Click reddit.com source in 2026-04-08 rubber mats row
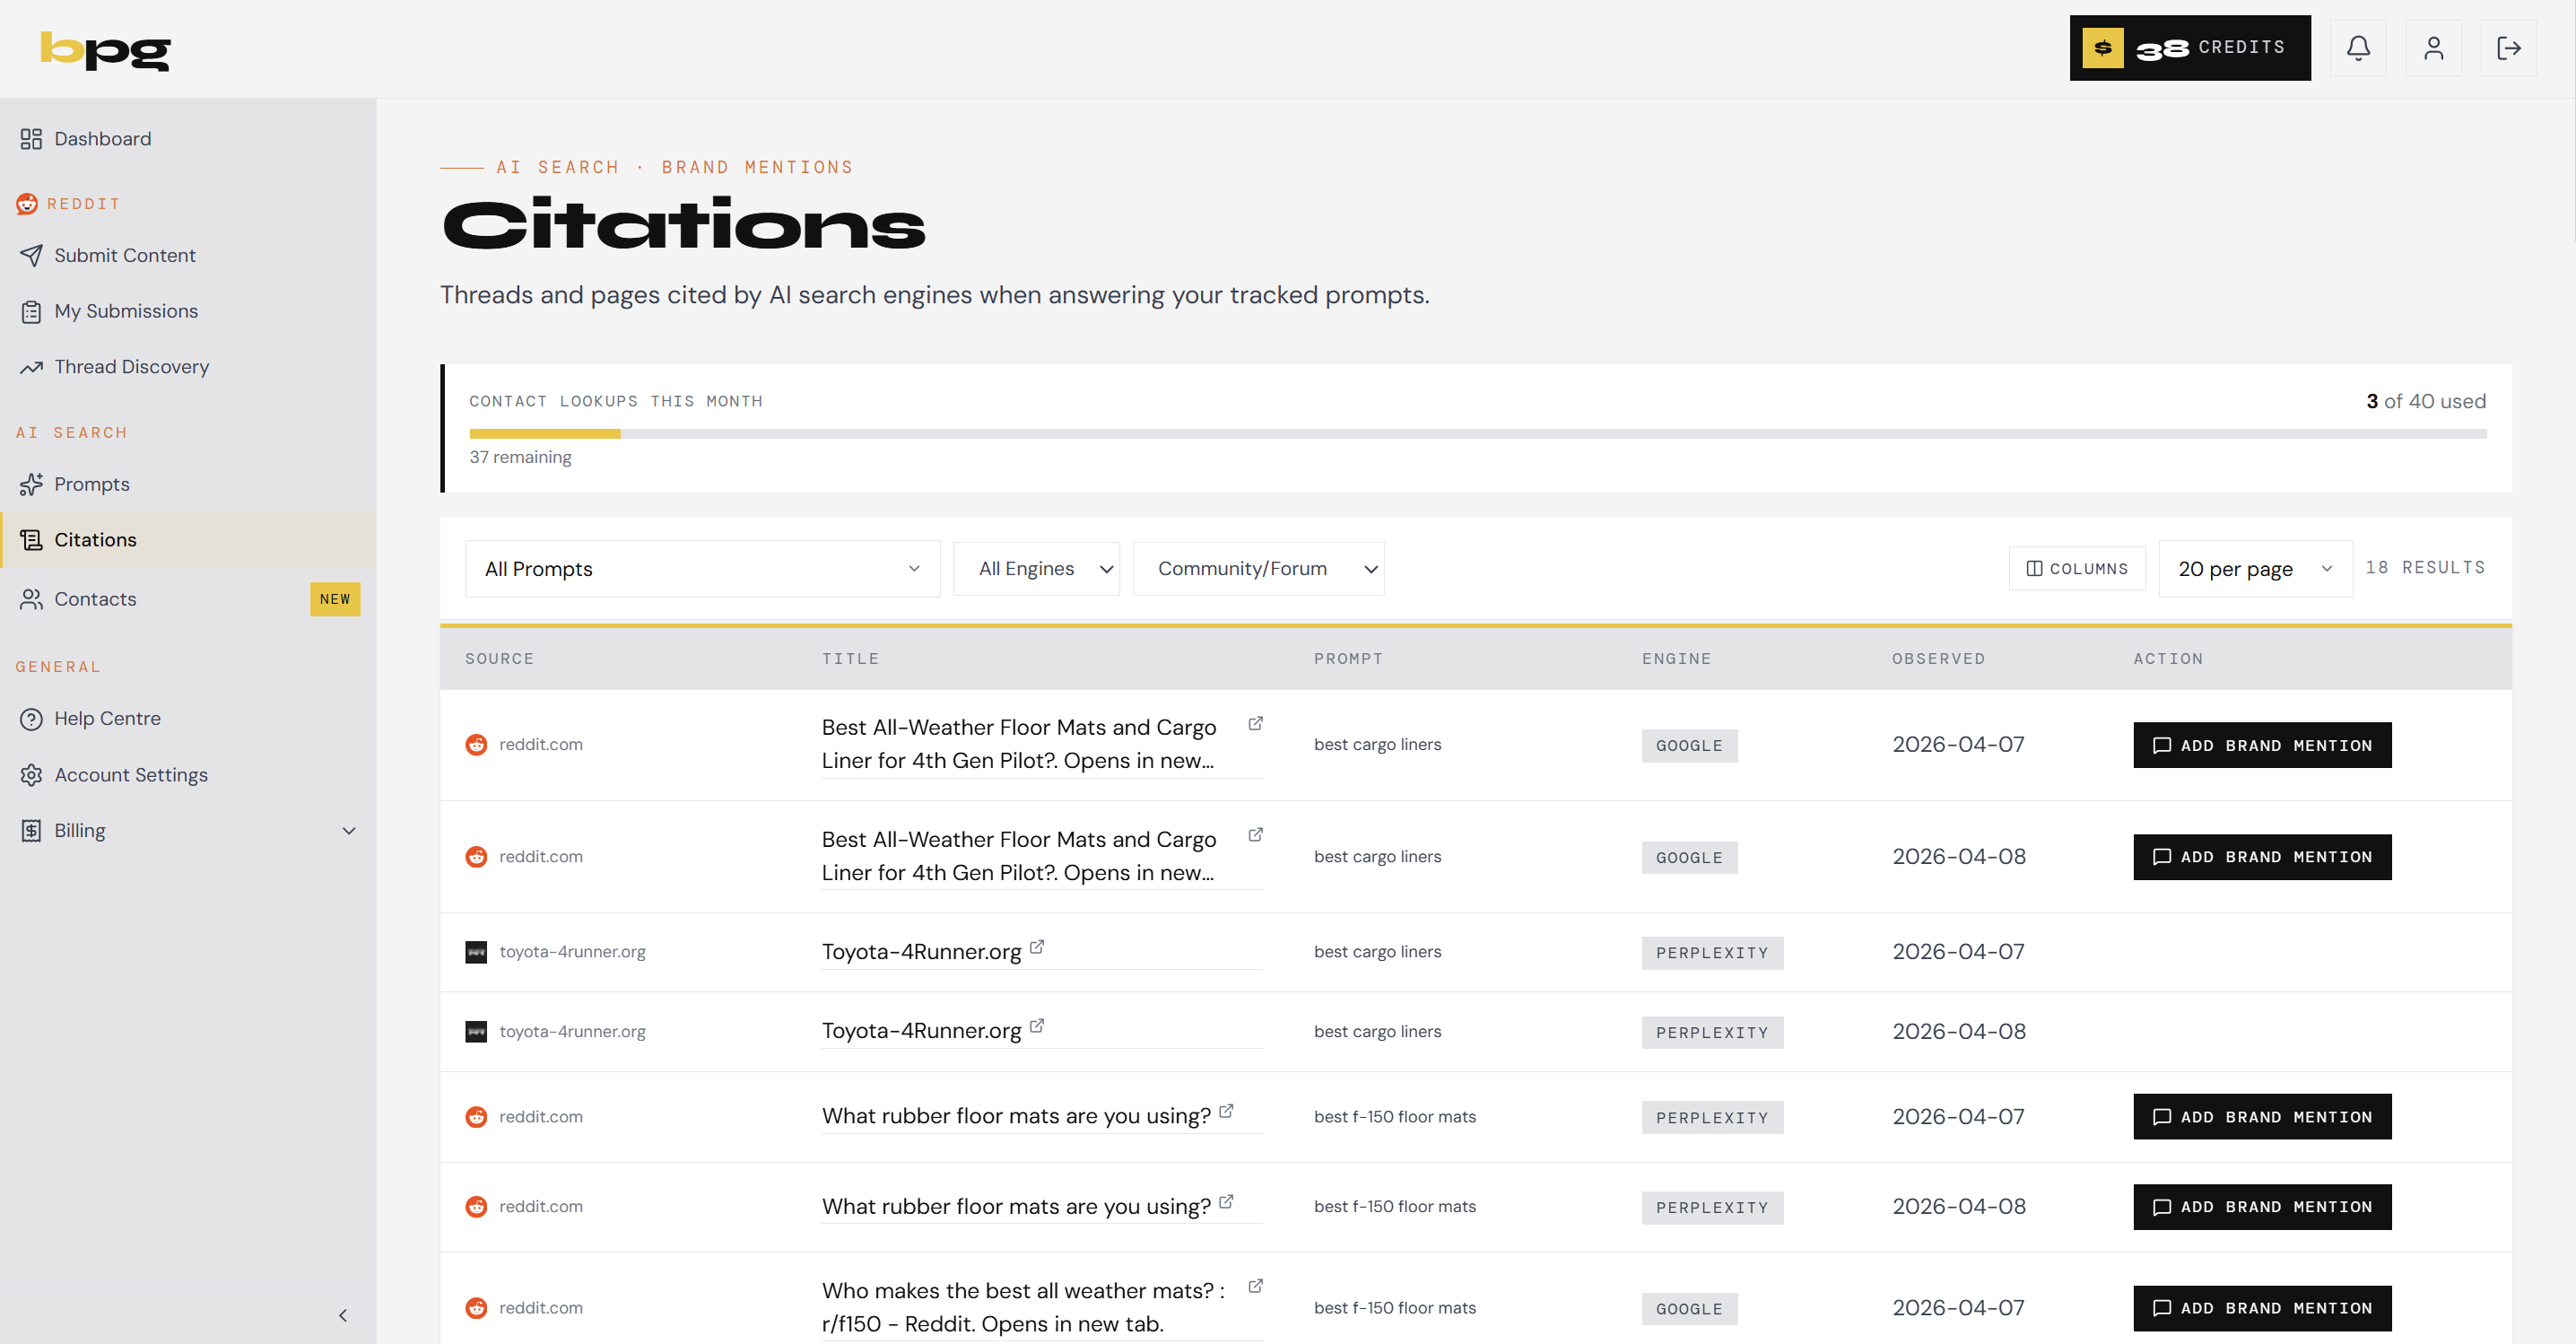 click(540, 1207)
